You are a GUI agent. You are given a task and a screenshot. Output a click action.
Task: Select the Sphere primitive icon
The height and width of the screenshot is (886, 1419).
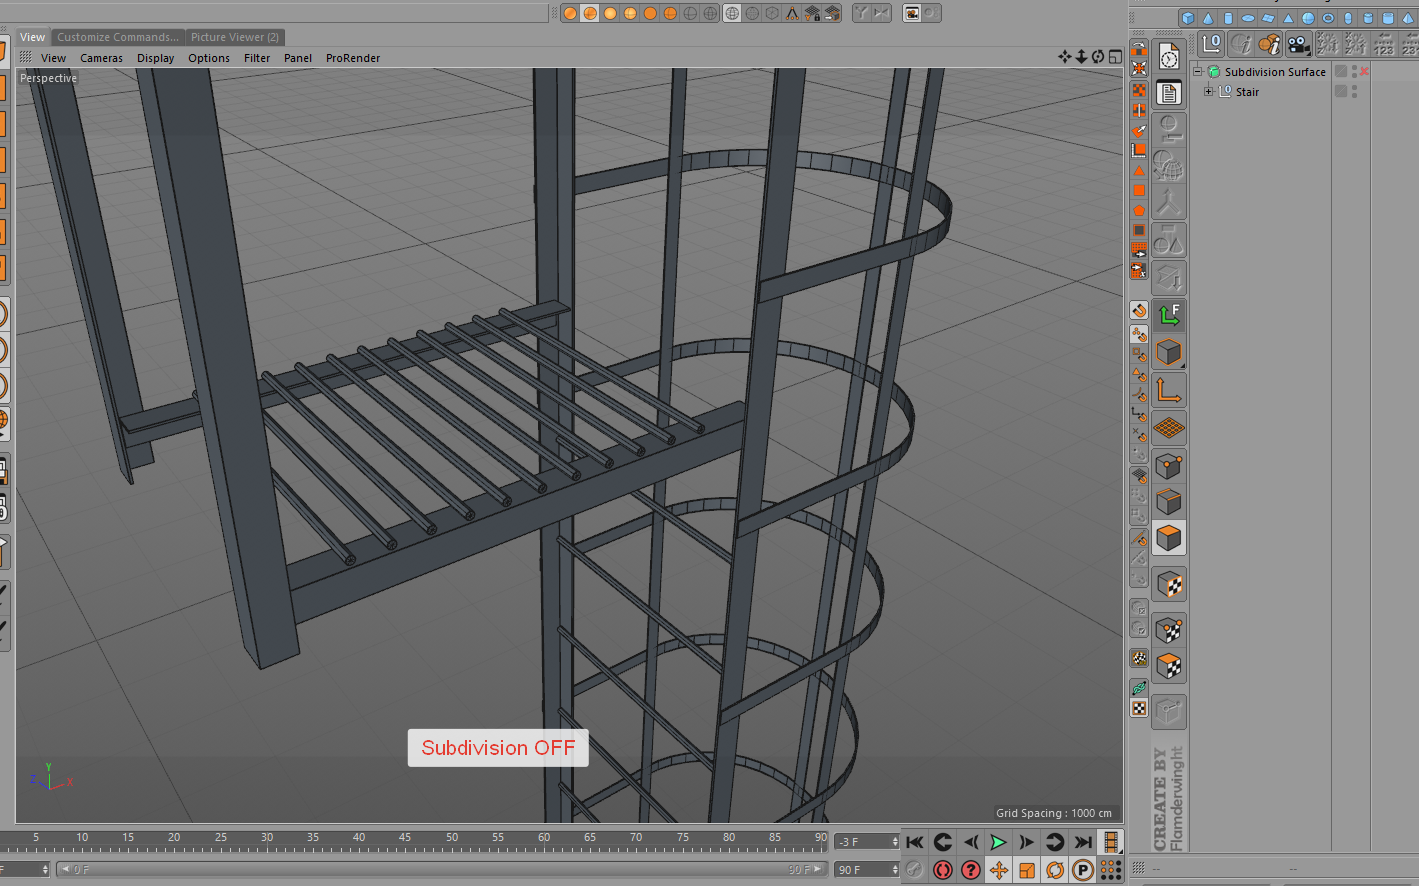click(1308, 18)
